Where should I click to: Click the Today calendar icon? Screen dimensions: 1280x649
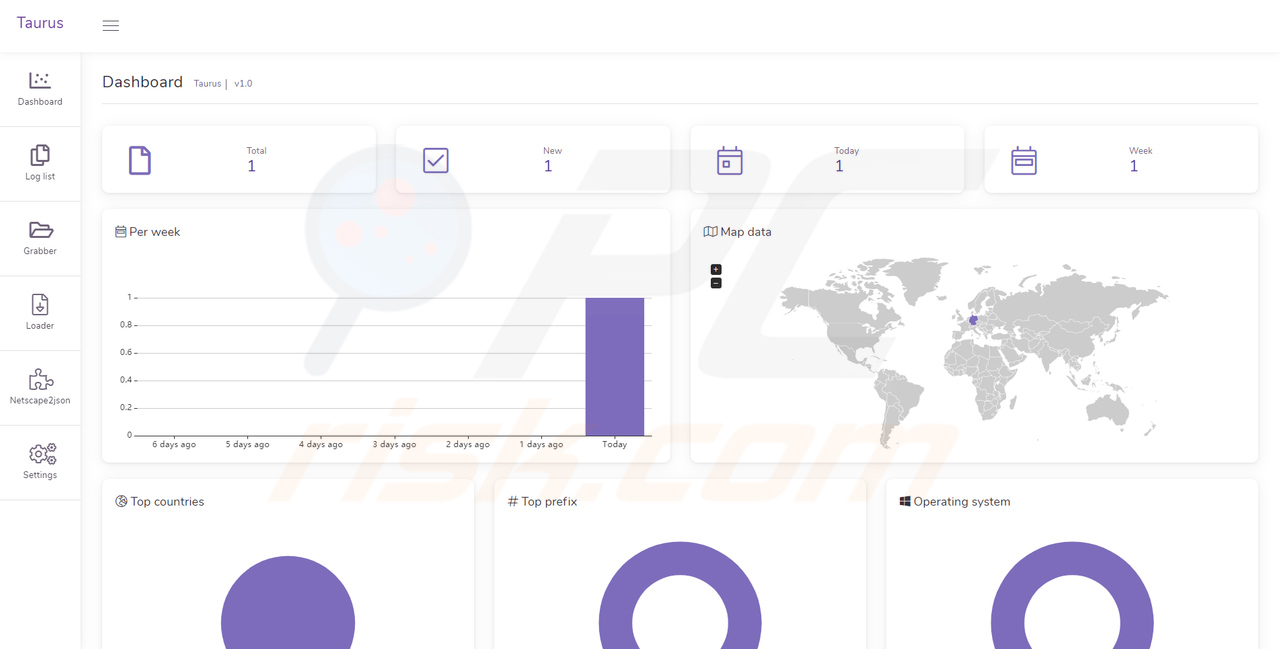click(730, 160)
